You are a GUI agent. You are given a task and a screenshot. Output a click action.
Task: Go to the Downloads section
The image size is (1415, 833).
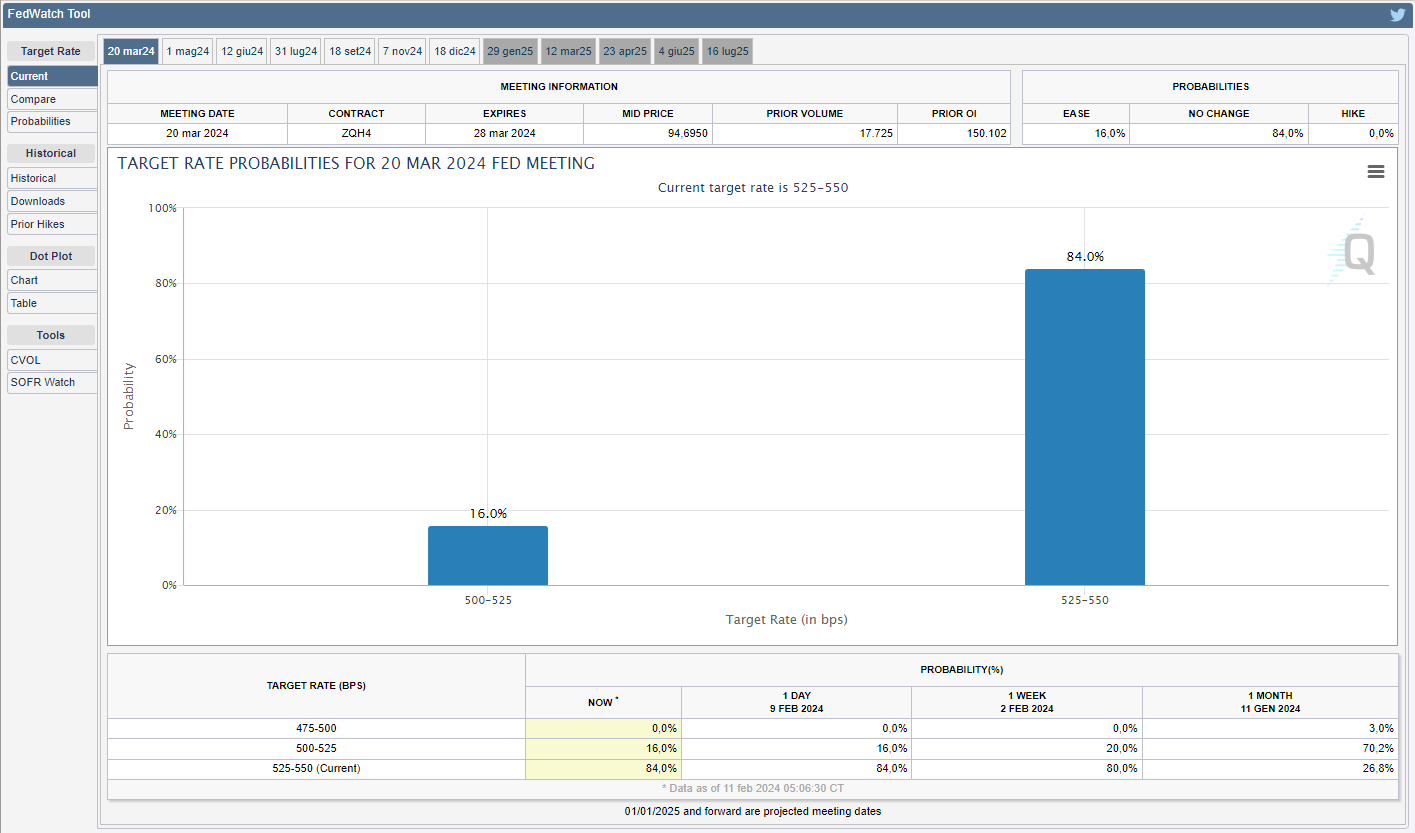coord(52,201)
